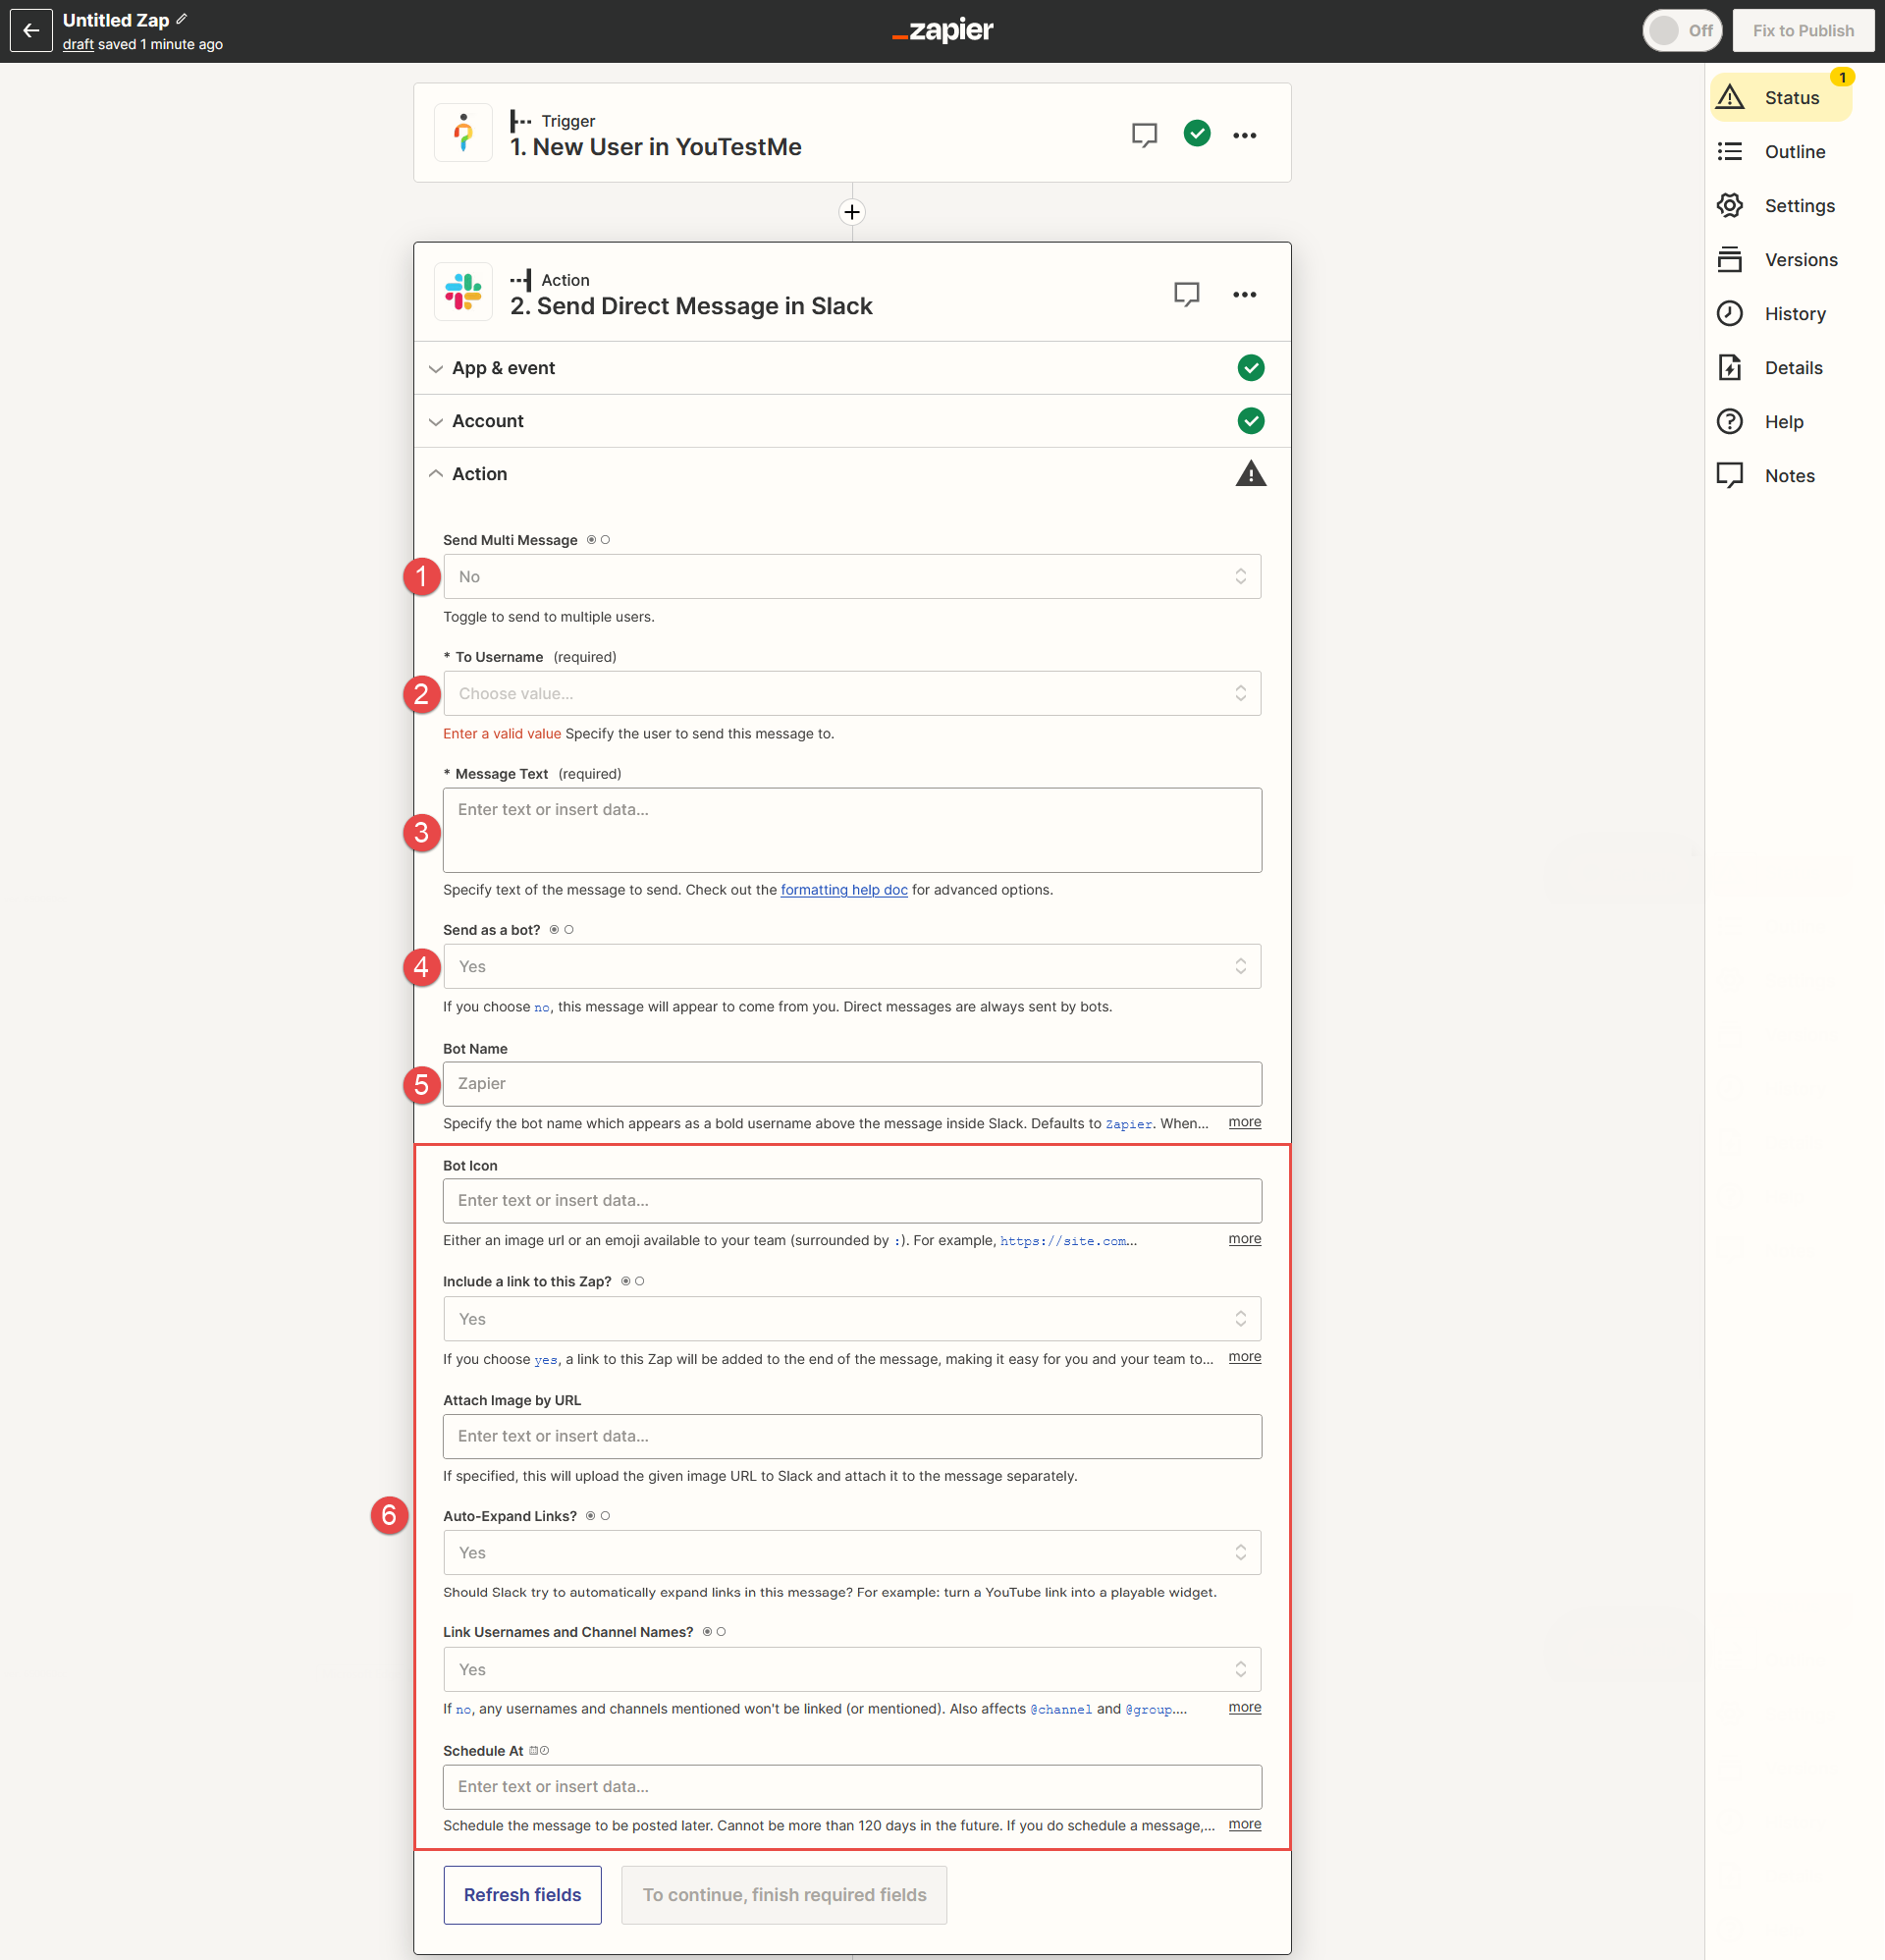Expand Include a link description with more

(1245, 1358)
